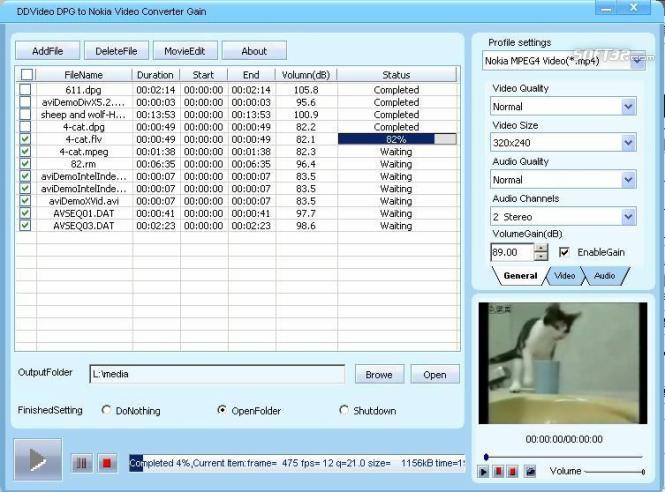Click the Waiting status of AVSEQ03.DAT

pos(396,226)
